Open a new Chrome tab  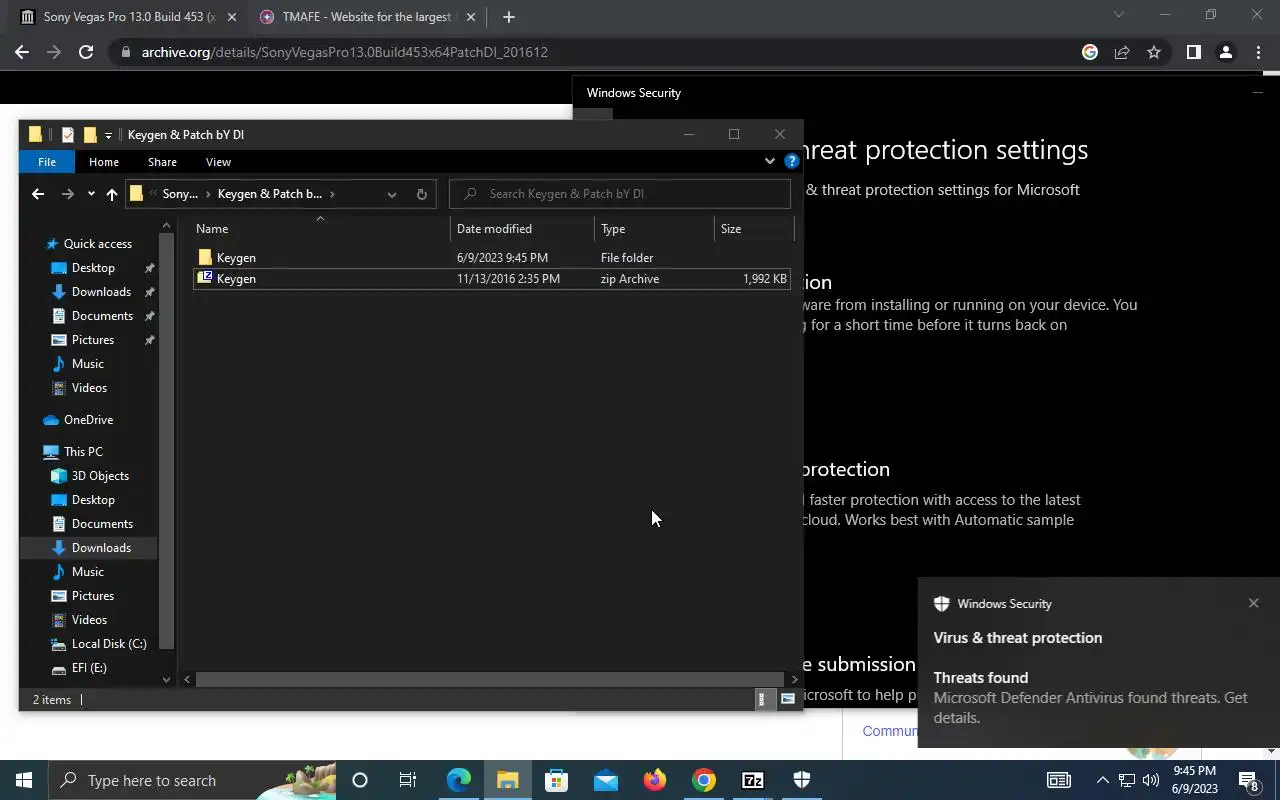pyautogui.click(x=508, y=17)
